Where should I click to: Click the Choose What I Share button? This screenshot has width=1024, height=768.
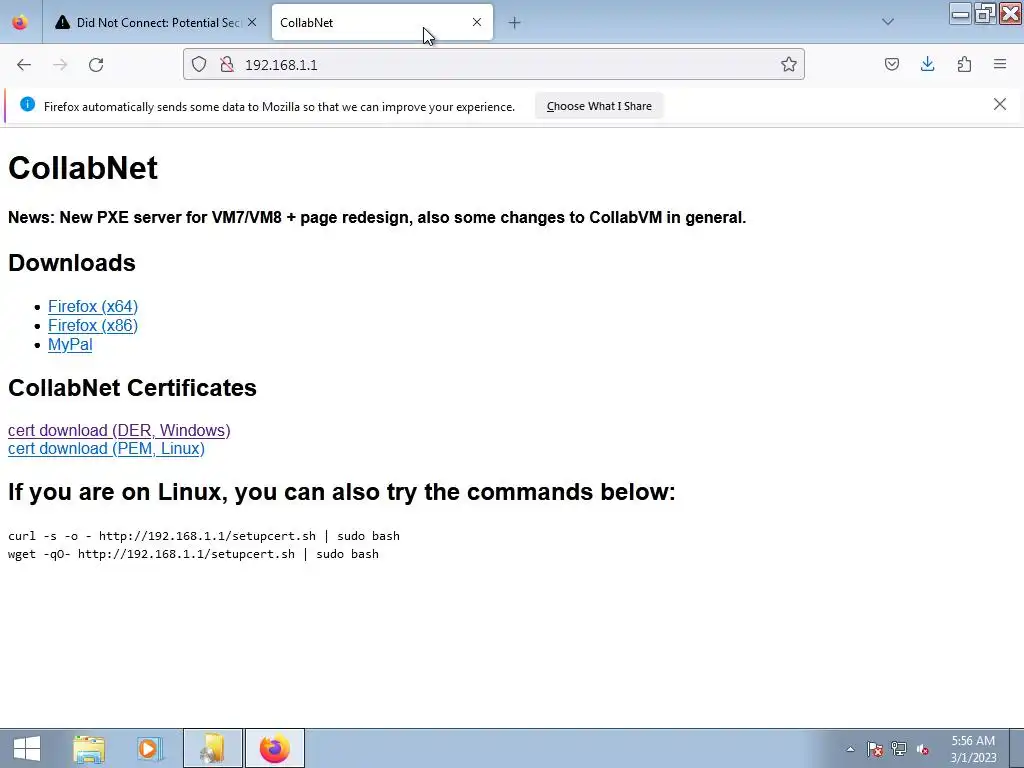(x=599, y=106)
